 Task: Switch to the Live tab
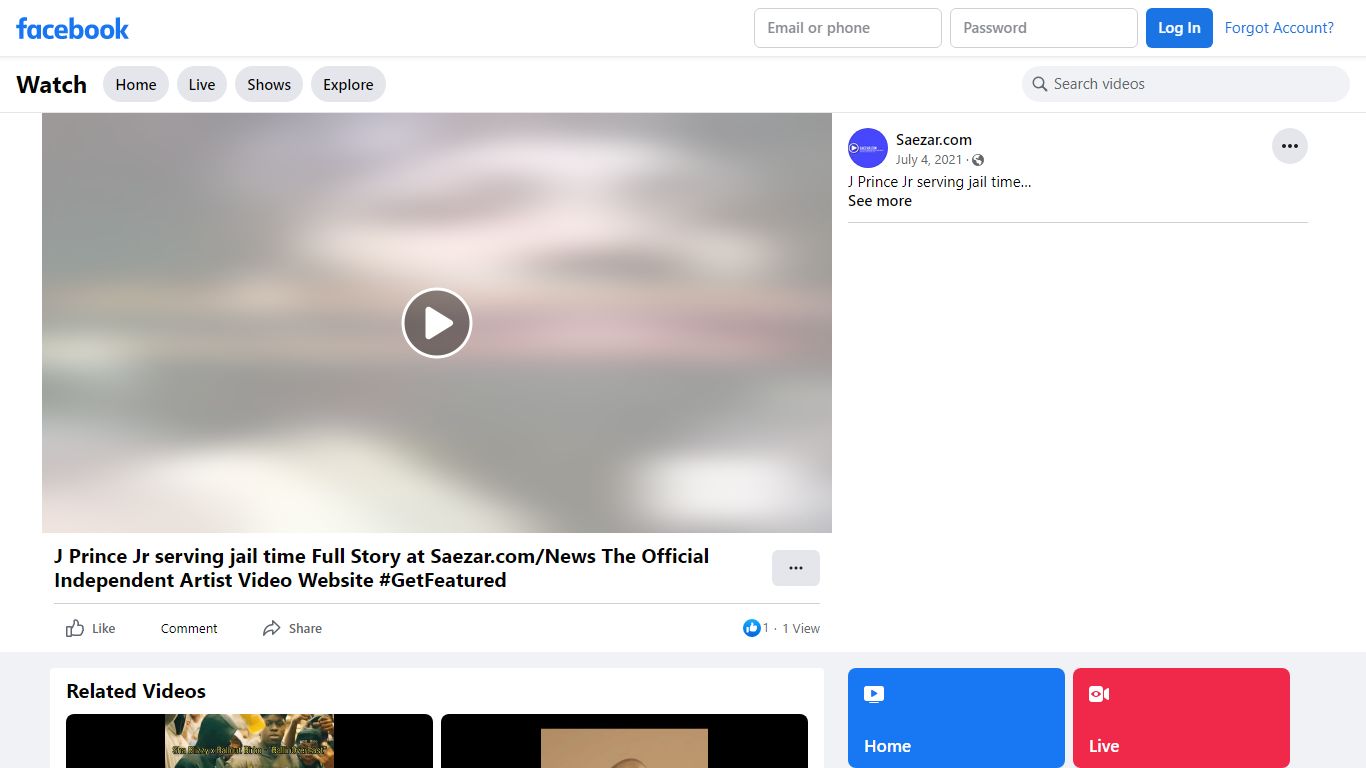tap(202, 85)
